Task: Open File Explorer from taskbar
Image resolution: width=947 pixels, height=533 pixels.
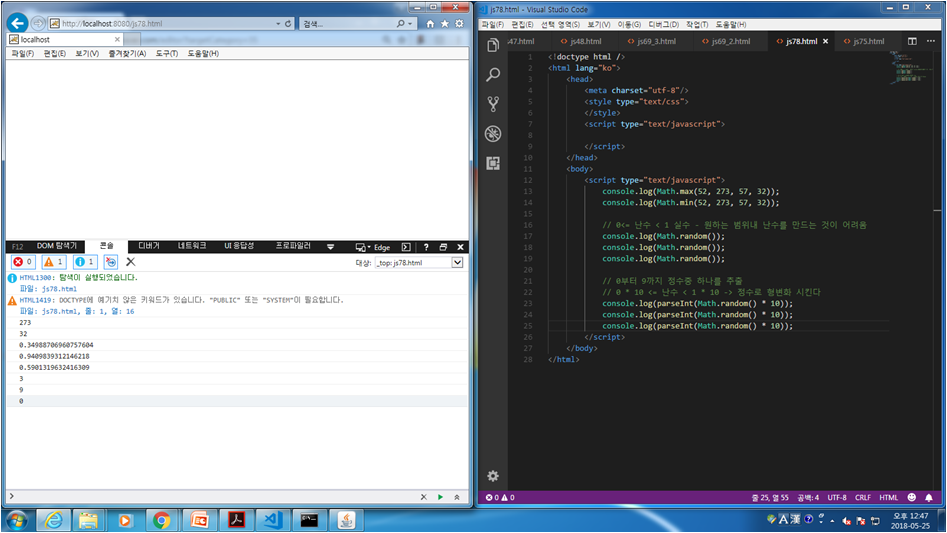Action: (x=88, y=520)
